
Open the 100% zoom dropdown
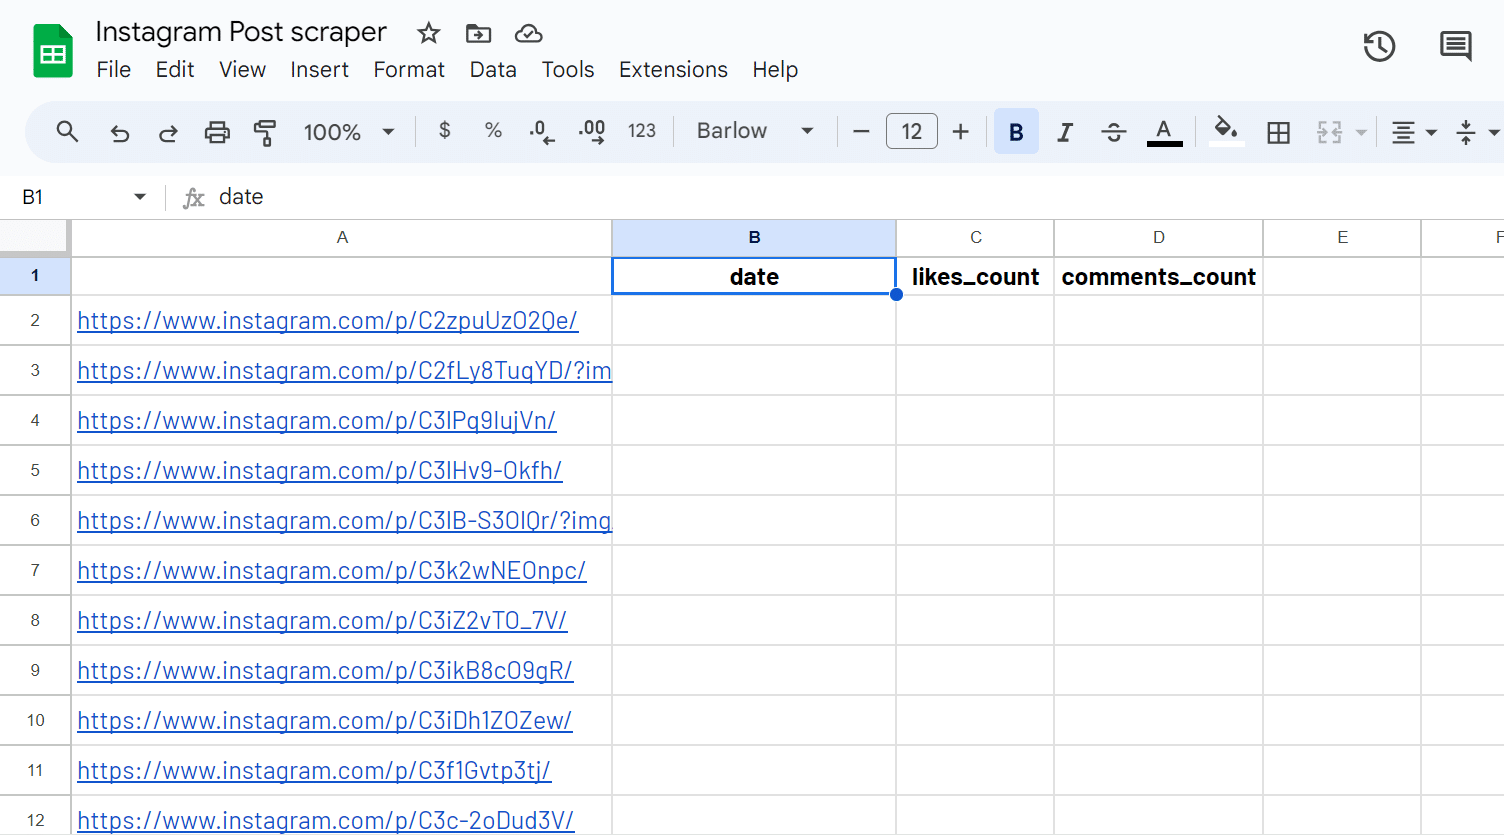[349, 132]
